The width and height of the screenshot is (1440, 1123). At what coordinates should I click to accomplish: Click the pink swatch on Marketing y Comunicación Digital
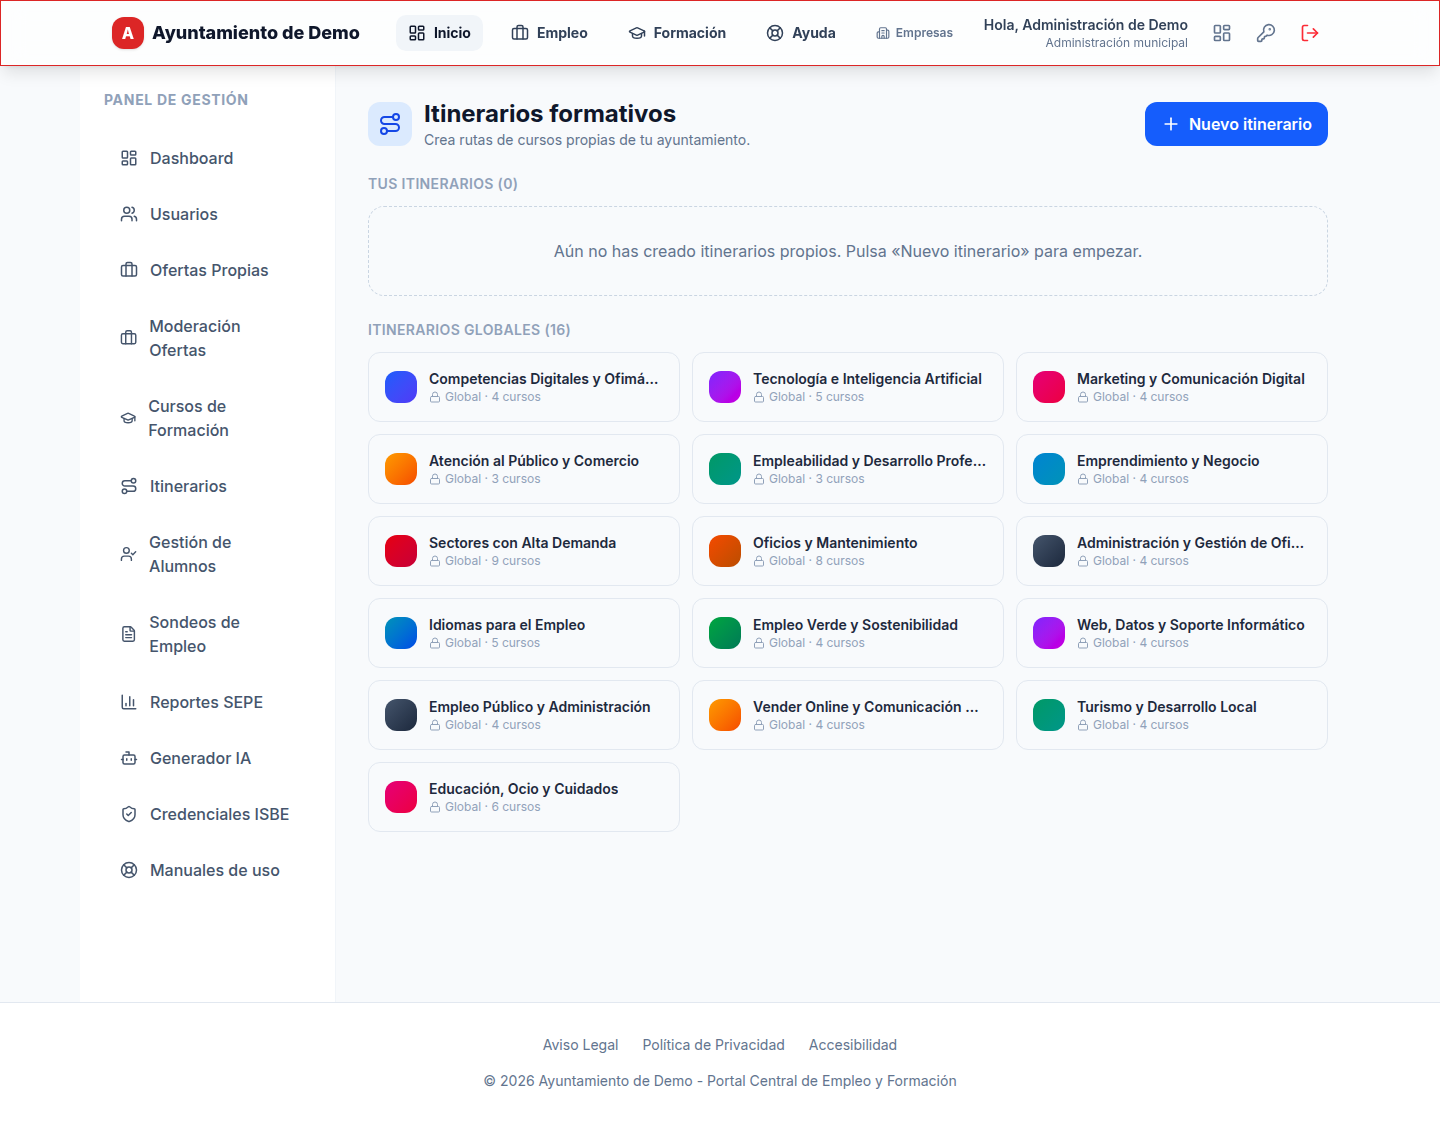tap(1049, 387)
